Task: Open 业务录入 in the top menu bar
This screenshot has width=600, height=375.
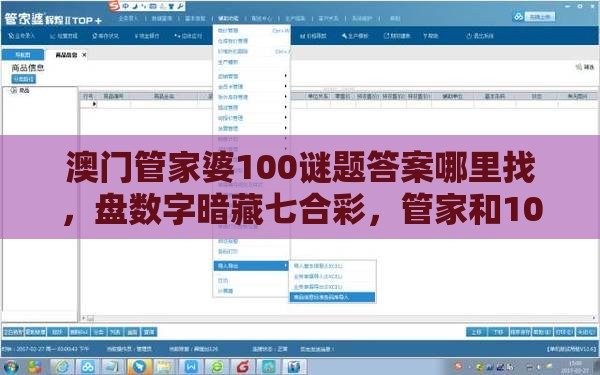Action: (128, 18)
